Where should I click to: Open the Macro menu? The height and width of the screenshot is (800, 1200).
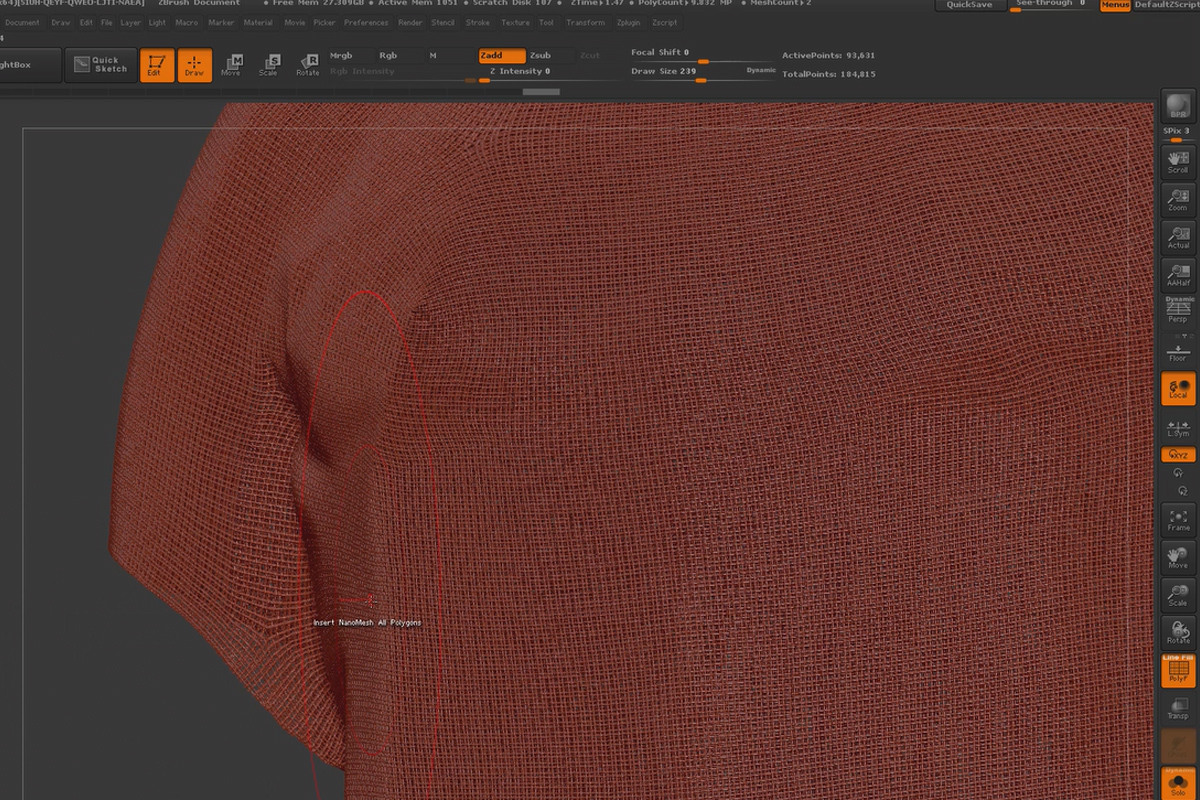187,22
